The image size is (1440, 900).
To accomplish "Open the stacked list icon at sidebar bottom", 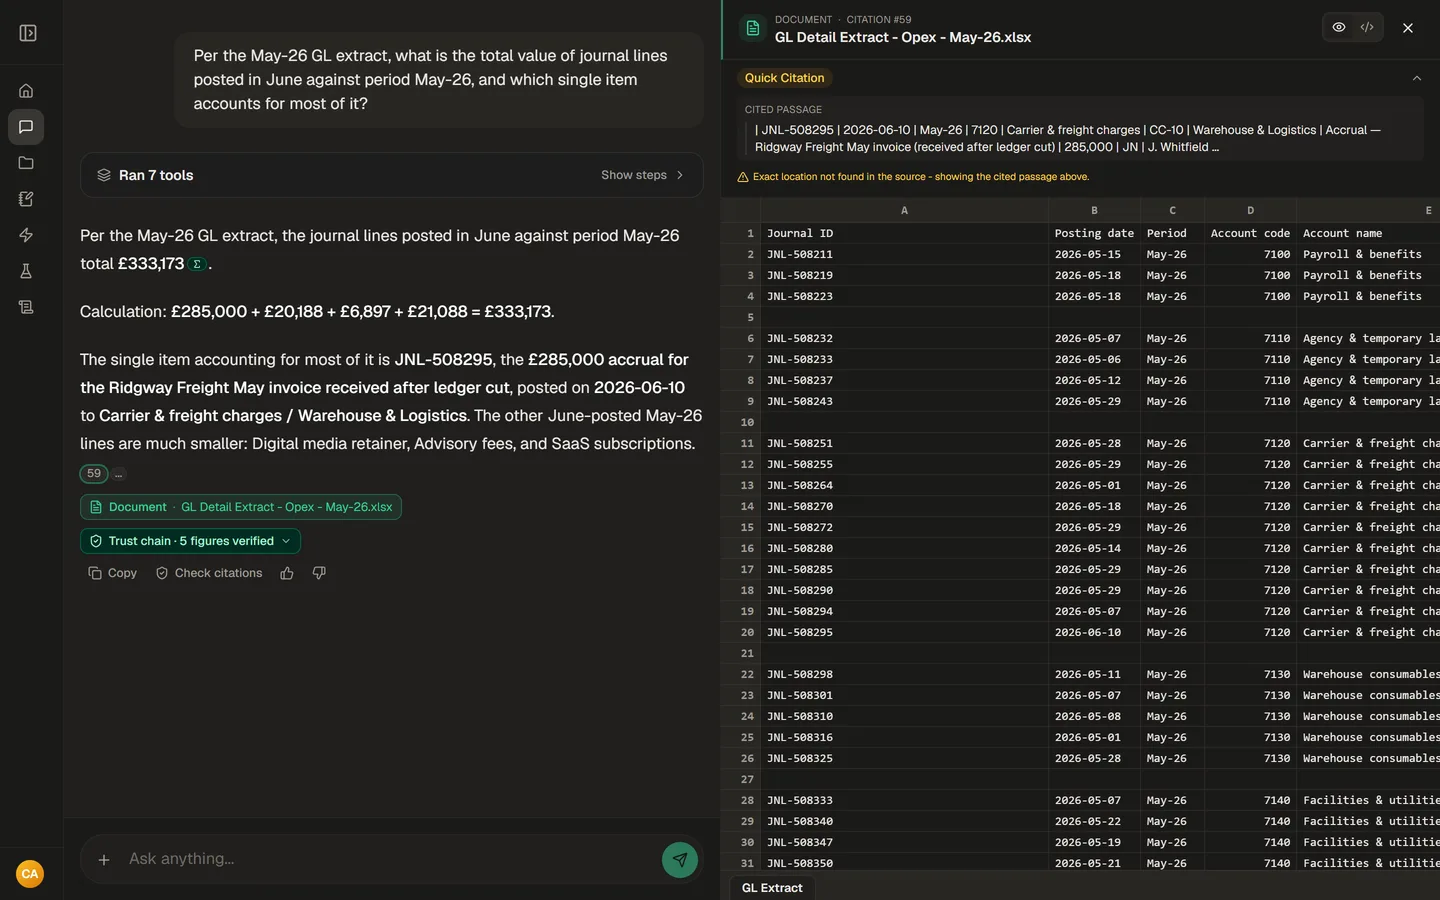I will [x=26, y=307].
